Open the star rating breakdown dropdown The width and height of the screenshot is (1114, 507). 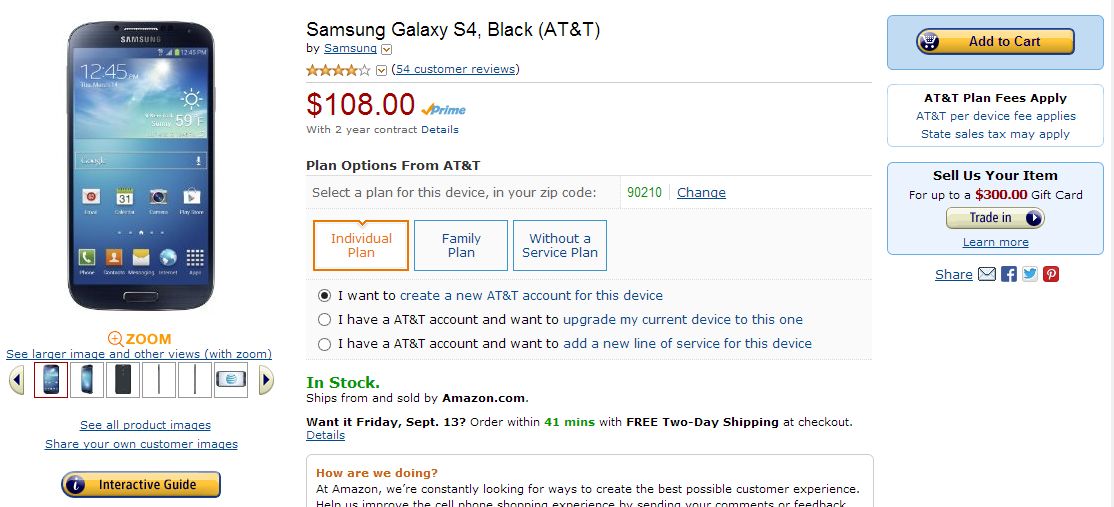[381, 70]
